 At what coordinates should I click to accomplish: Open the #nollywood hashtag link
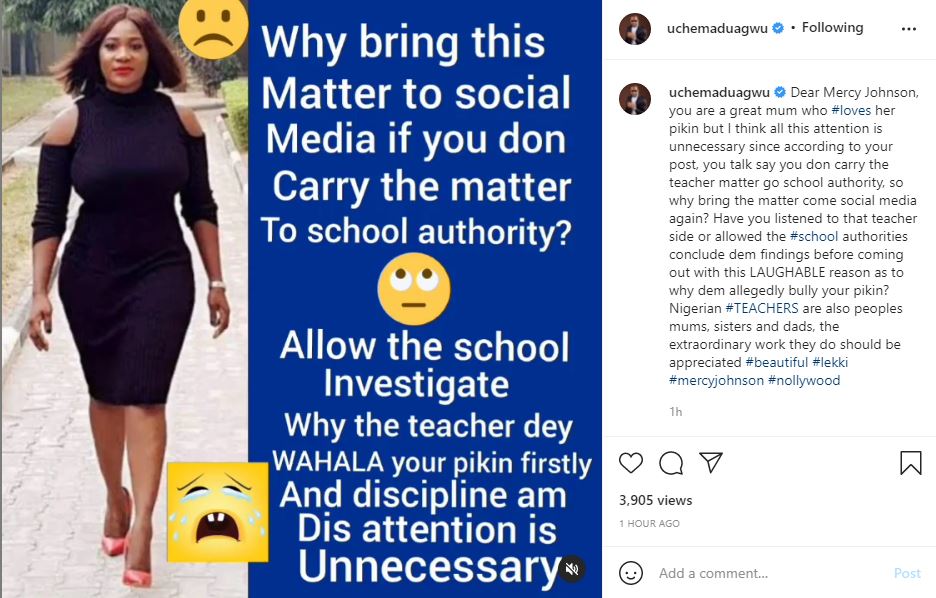804,380
